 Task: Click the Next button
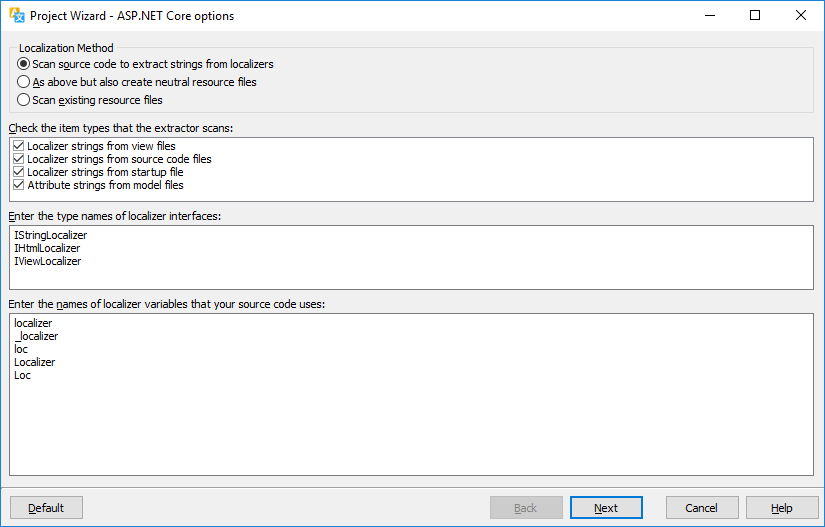click(x=606, y=508)
